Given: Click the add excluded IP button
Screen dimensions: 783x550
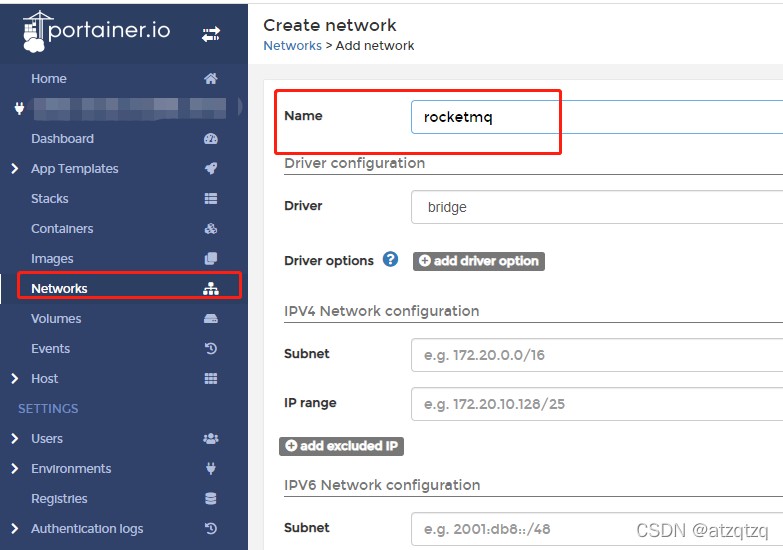Looking at the screenshot, I should 342,446.
